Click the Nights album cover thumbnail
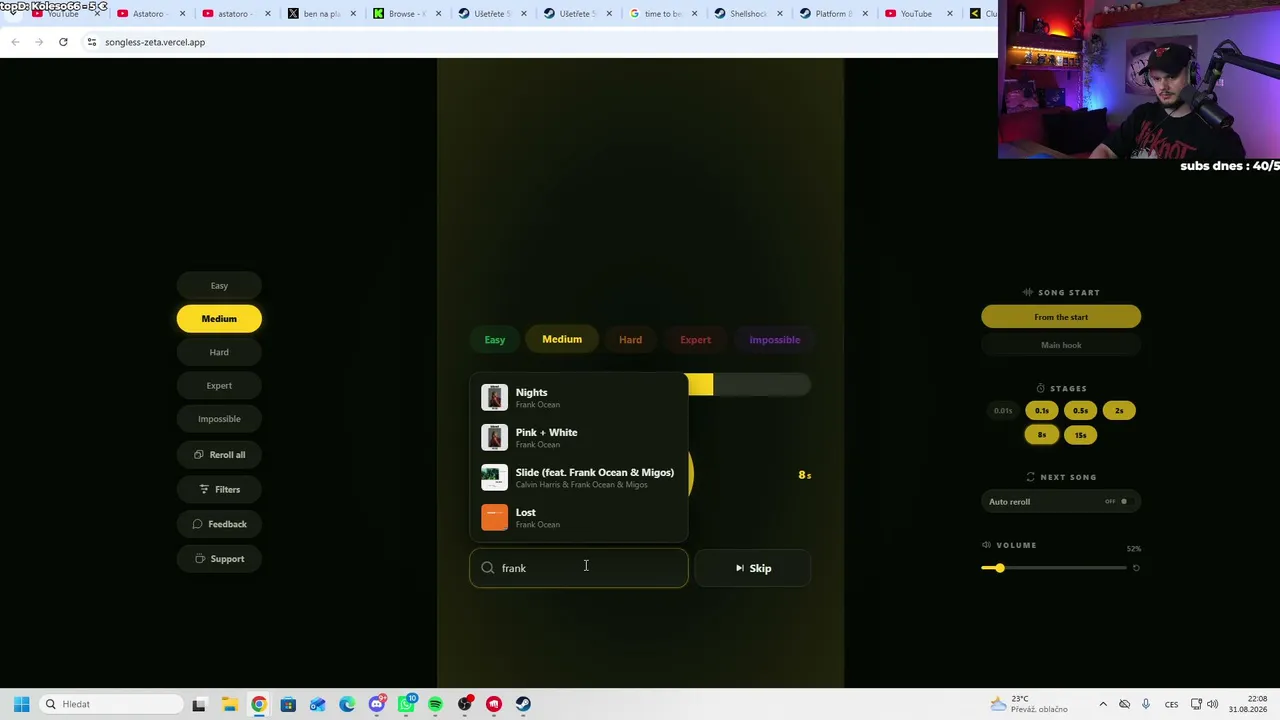Screen dimensions: 1280x720 click(x=494, y=398)
